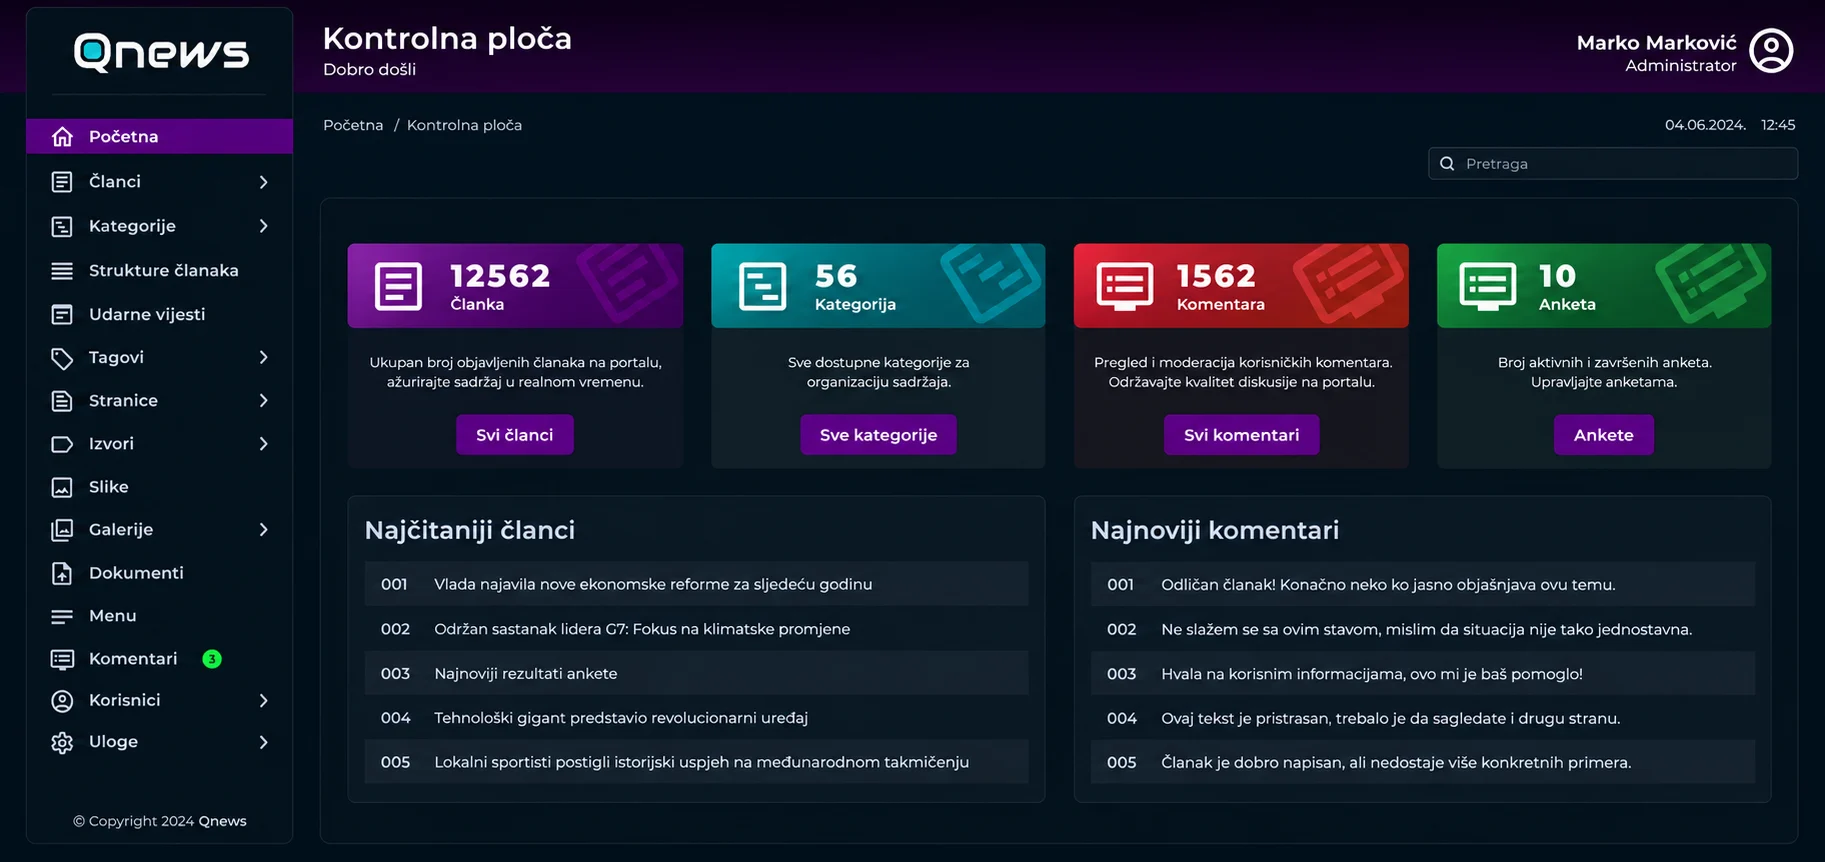The width and height of the screenshot is (1825, 862).
Task: Click the green Komentari notification badge
Action: click(212, 659)
